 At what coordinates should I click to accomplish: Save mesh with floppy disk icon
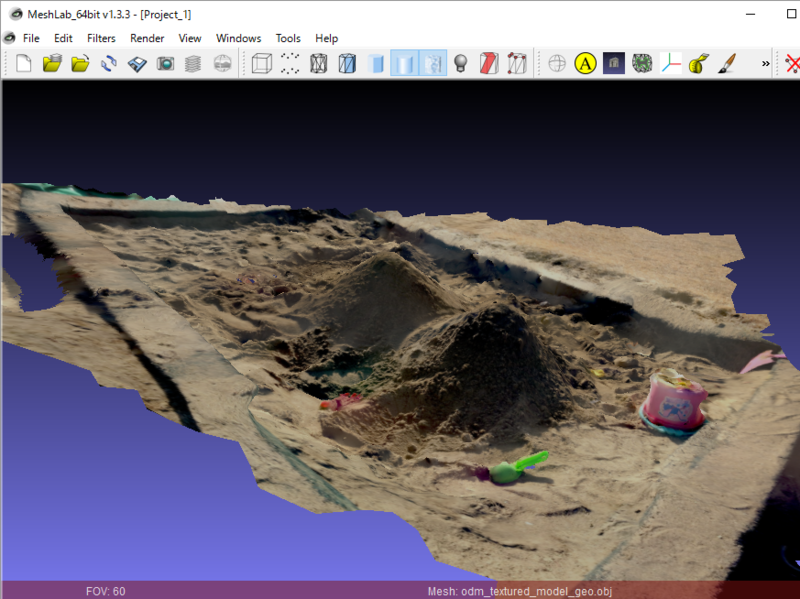[137, 64]
